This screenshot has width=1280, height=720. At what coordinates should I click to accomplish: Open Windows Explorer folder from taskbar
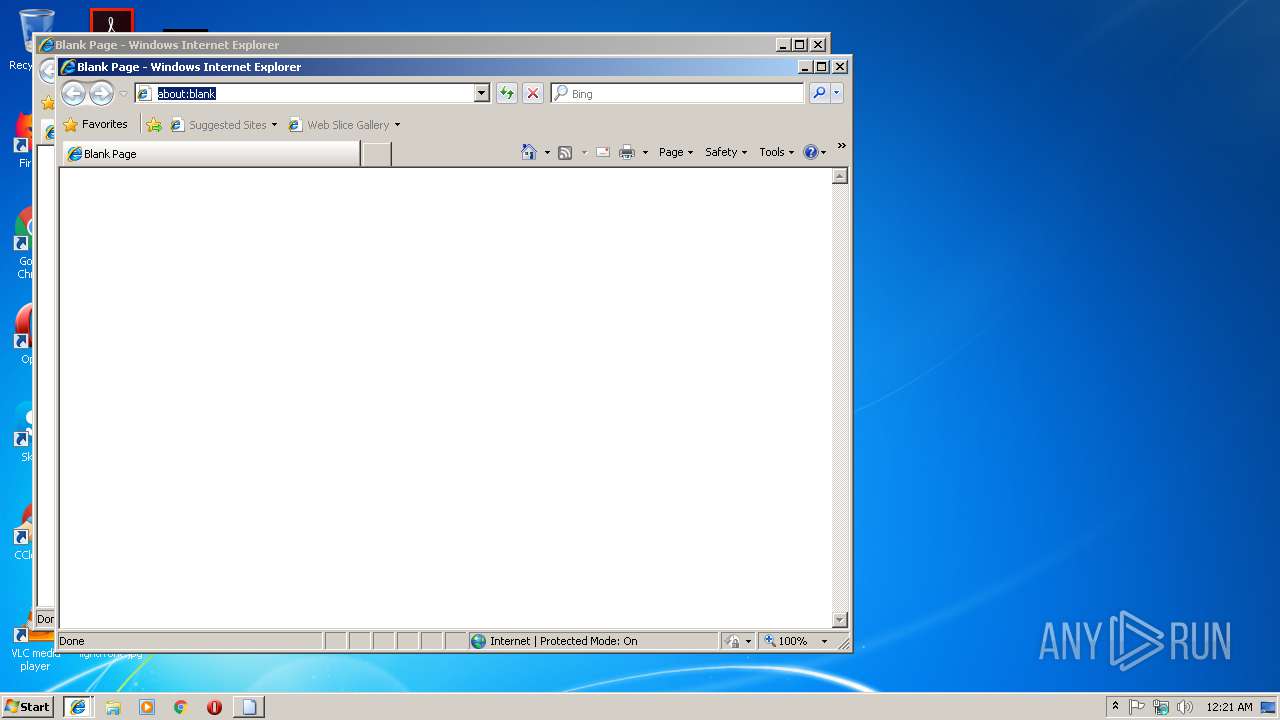point(113,707)
